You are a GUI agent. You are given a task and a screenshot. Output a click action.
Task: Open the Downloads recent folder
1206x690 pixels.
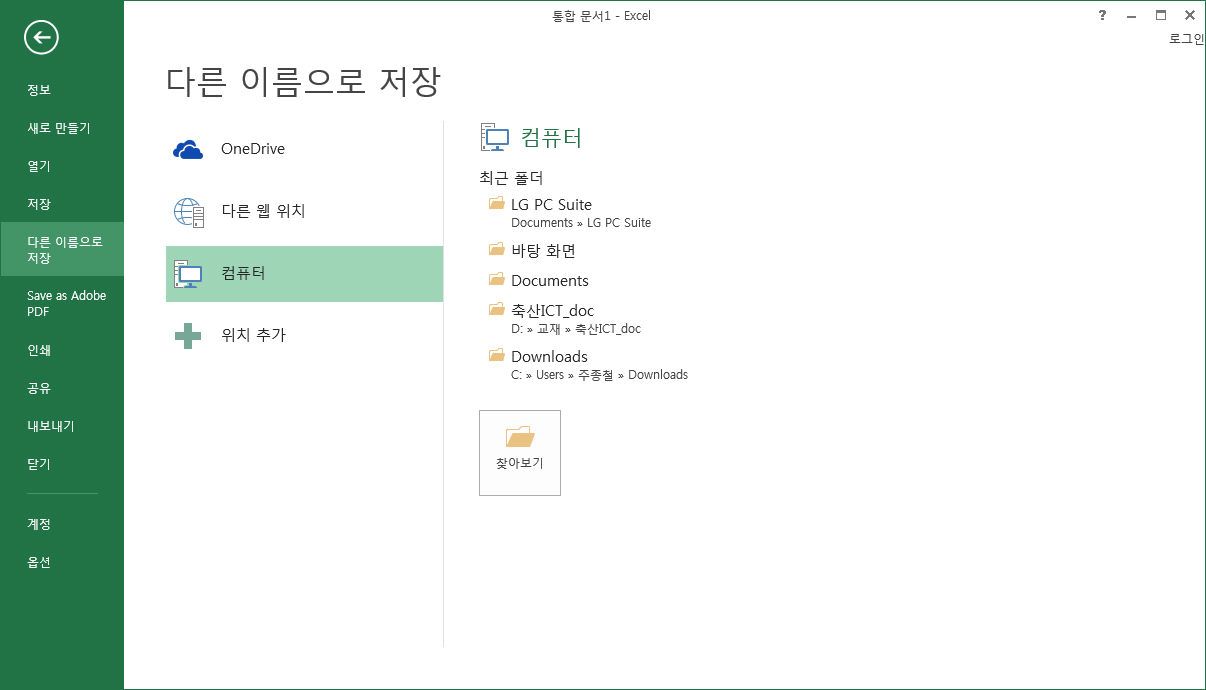click(549, 357)
